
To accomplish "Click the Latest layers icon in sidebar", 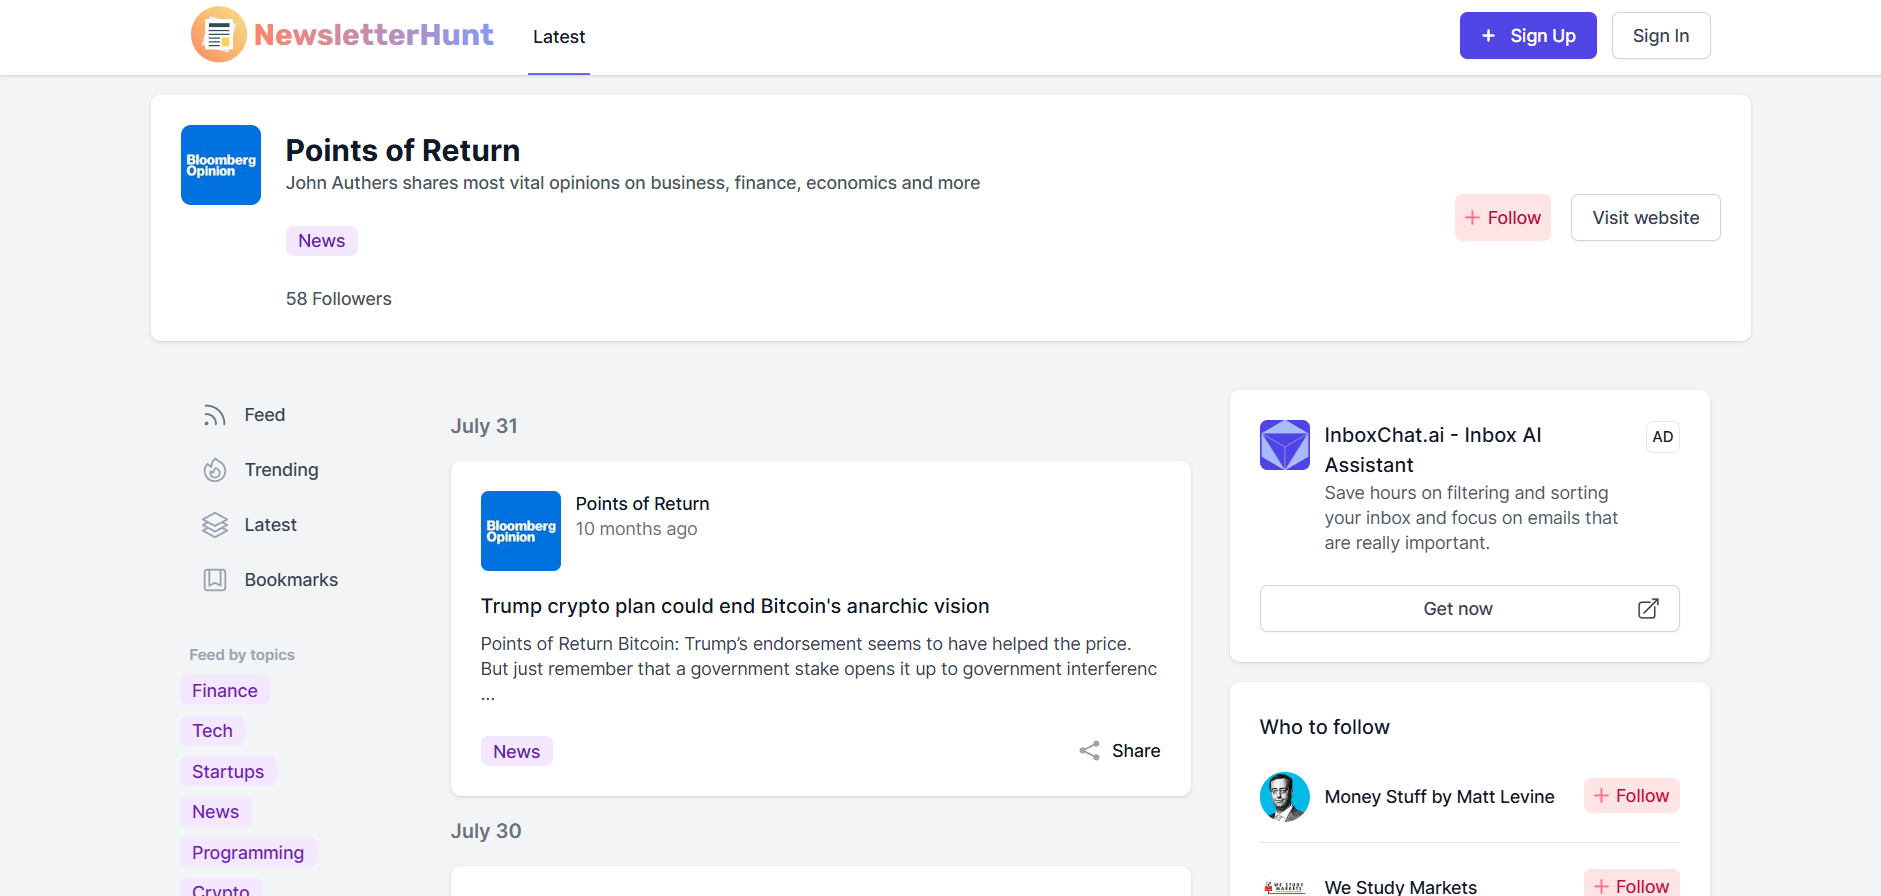I will 215,525.
